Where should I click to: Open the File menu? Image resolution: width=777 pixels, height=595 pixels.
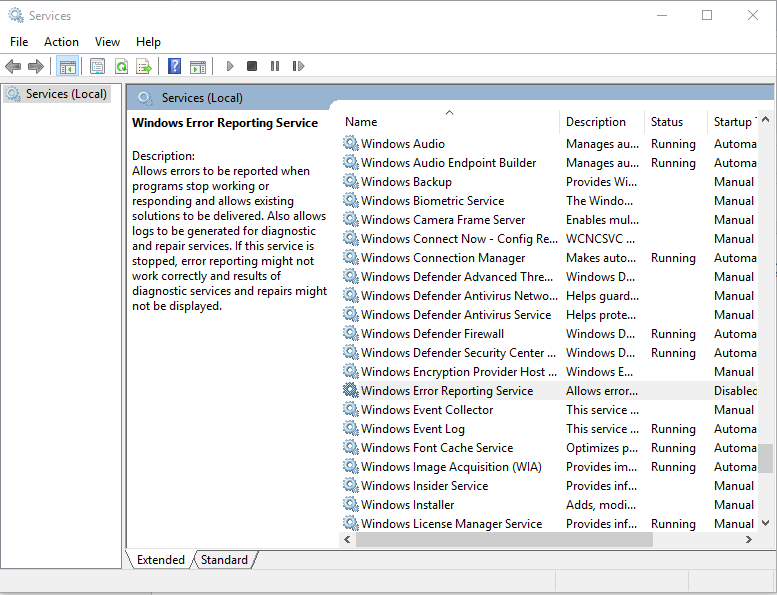pos(19,42)
